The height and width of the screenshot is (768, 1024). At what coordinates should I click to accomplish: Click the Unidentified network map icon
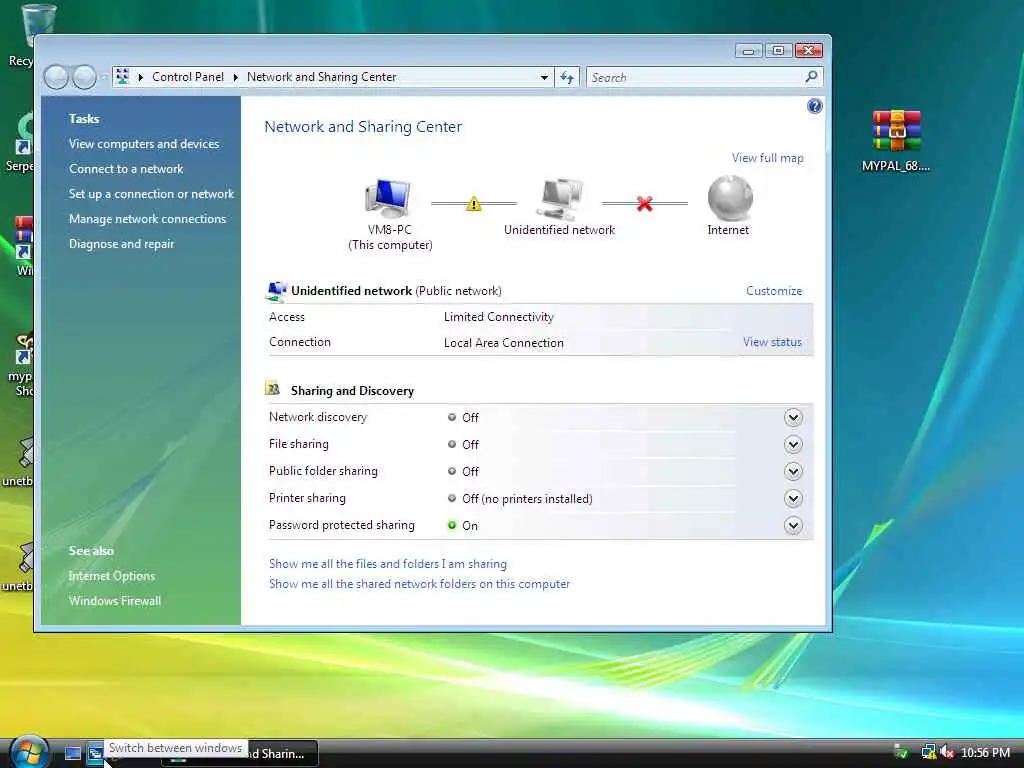(x=560, y=199)
